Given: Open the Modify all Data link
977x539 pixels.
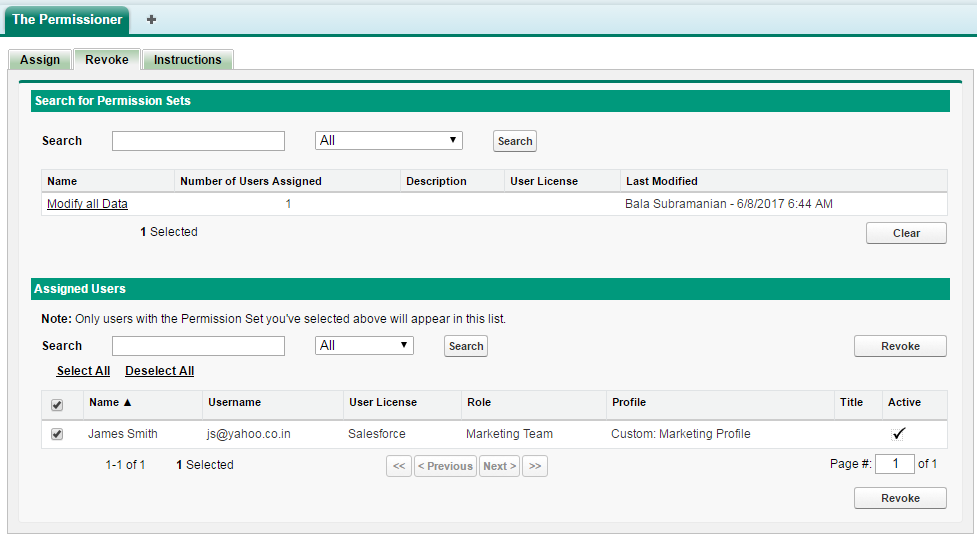Looking at the screenshot, I should point(87,204).
